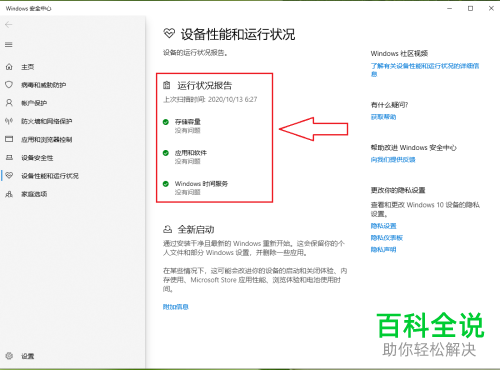Viewport: 500px width, 370px height.
Task: Click the app and browser control icon
Action: (9, 139)
